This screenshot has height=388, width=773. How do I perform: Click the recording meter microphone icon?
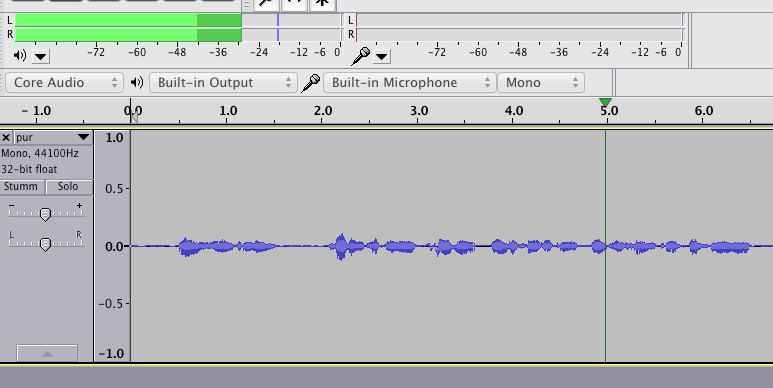point(360,56)
